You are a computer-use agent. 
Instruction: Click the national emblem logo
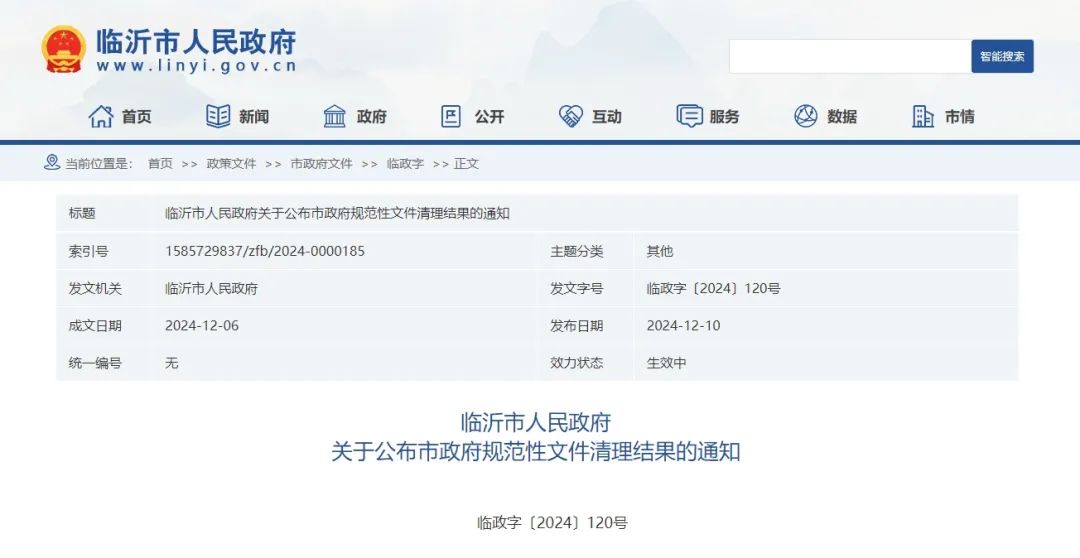tap(63, 50)
